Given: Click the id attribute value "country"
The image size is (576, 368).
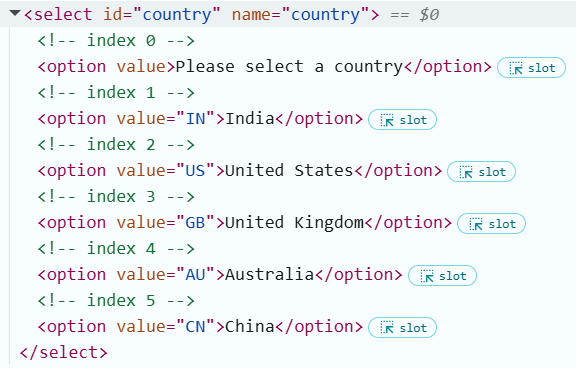Looking at the screenshot, I should tap(177, 15).
